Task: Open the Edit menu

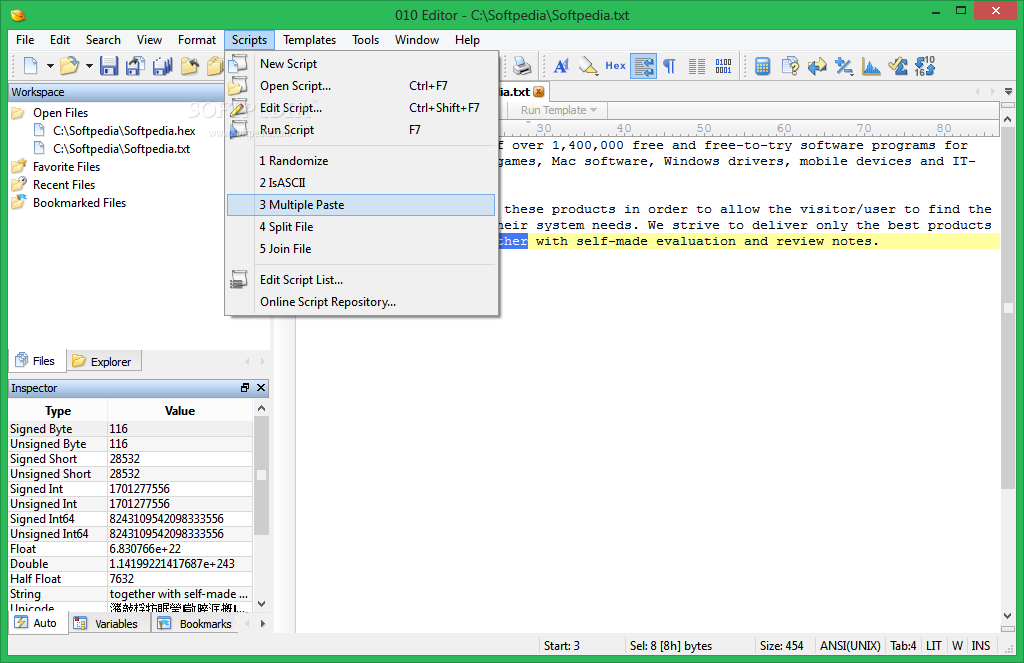Action: click(x=59, y=40)
